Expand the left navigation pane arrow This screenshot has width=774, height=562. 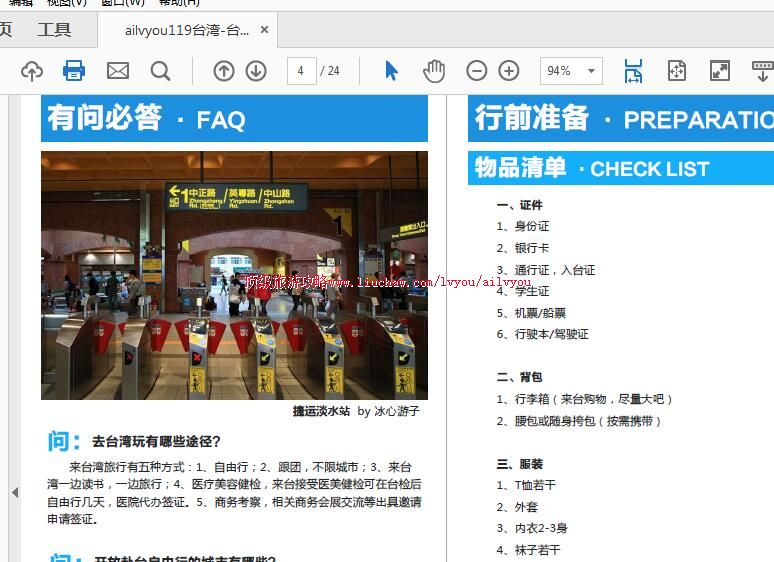pyautogui.click(x=14, y=492)
